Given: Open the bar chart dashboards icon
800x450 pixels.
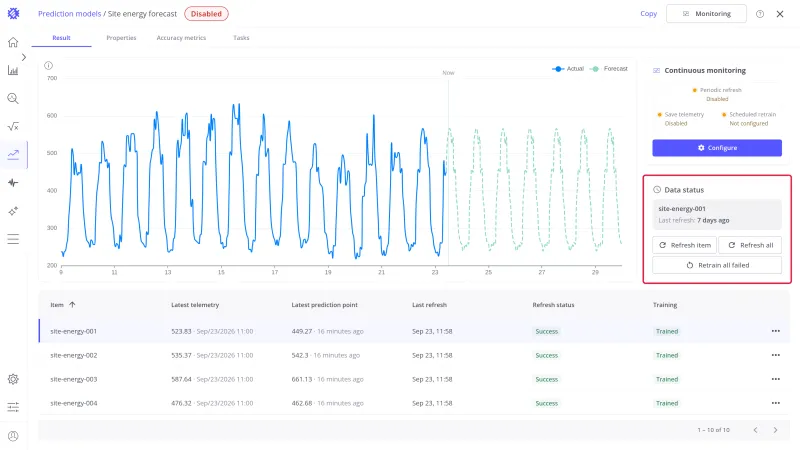Looking at the screenshot, I should tap(13, 70).
